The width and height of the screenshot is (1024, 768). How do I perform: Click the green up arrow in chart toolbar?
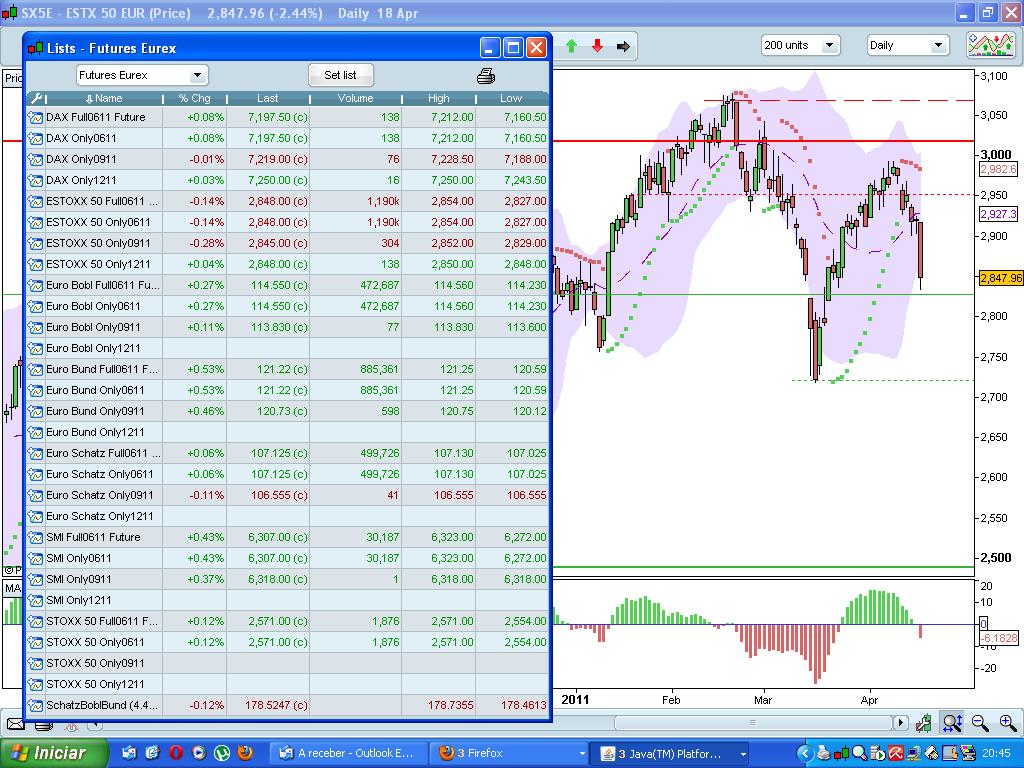[571, 46]
